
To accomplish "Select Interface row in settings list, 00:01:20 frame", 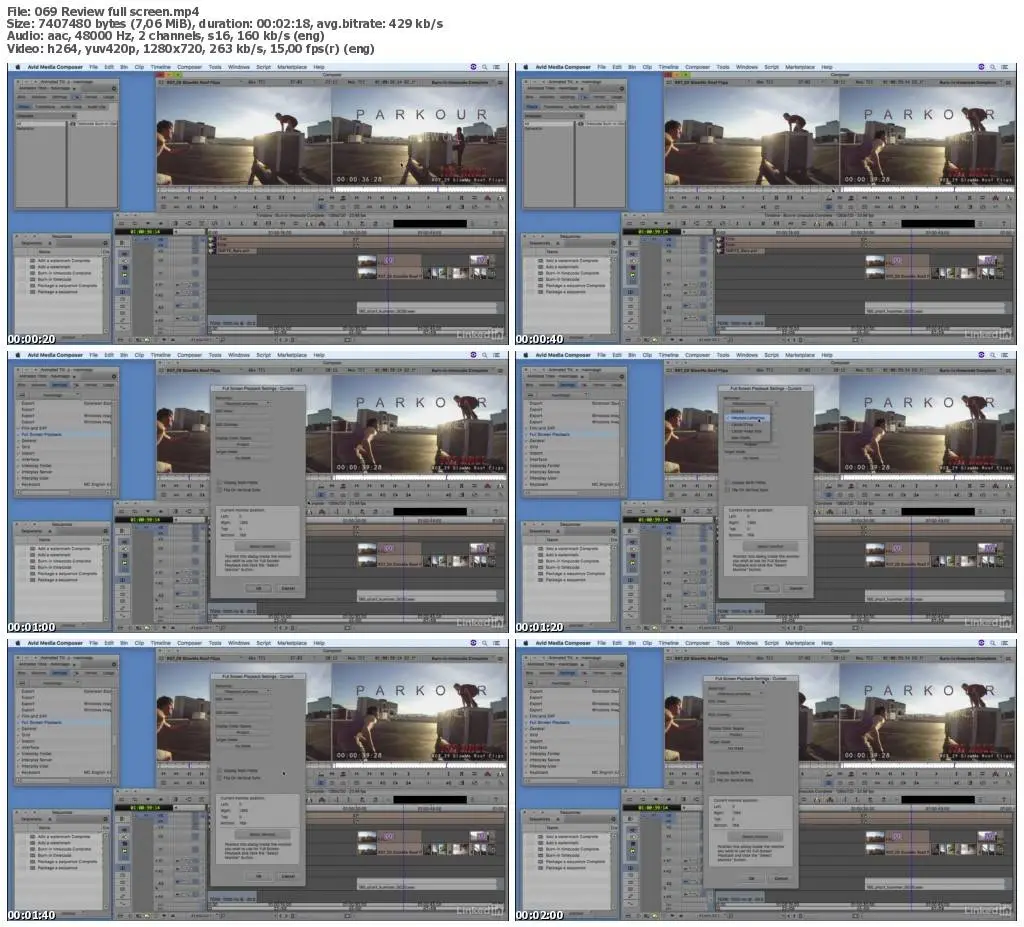I will (571, 460).
